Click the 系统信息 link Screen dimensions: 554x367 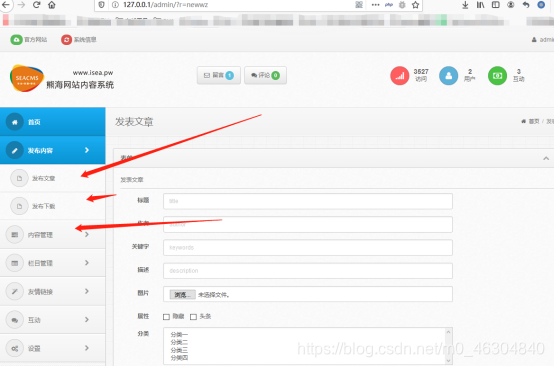pyautogui.click(x=85, y=40)
